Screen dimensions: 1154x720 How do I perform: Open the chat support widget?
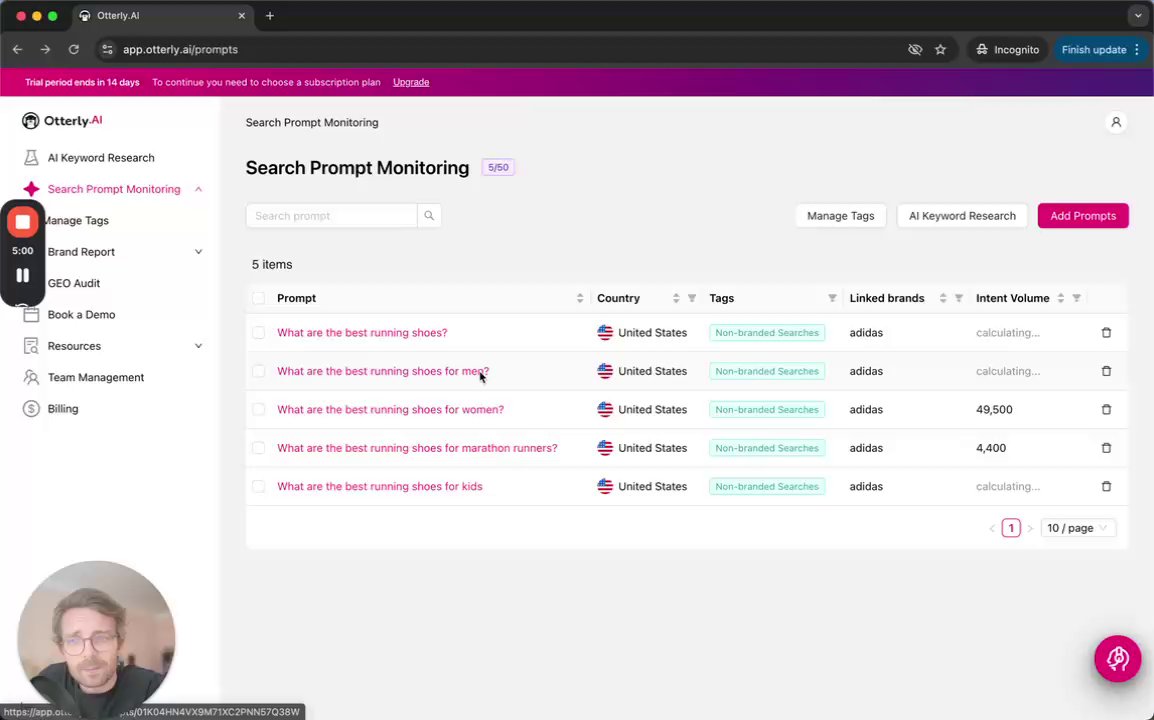point(1117,659)
